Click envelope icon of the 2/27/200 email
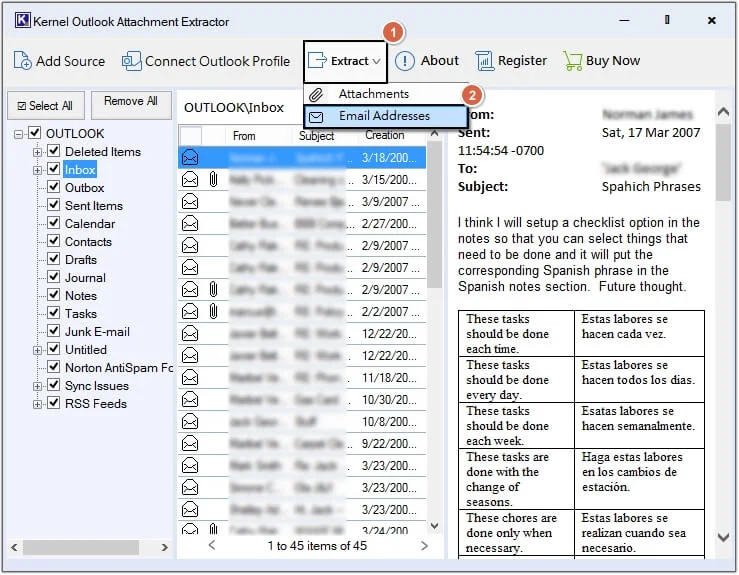739x575 pixels. click(x=190, y=223)
